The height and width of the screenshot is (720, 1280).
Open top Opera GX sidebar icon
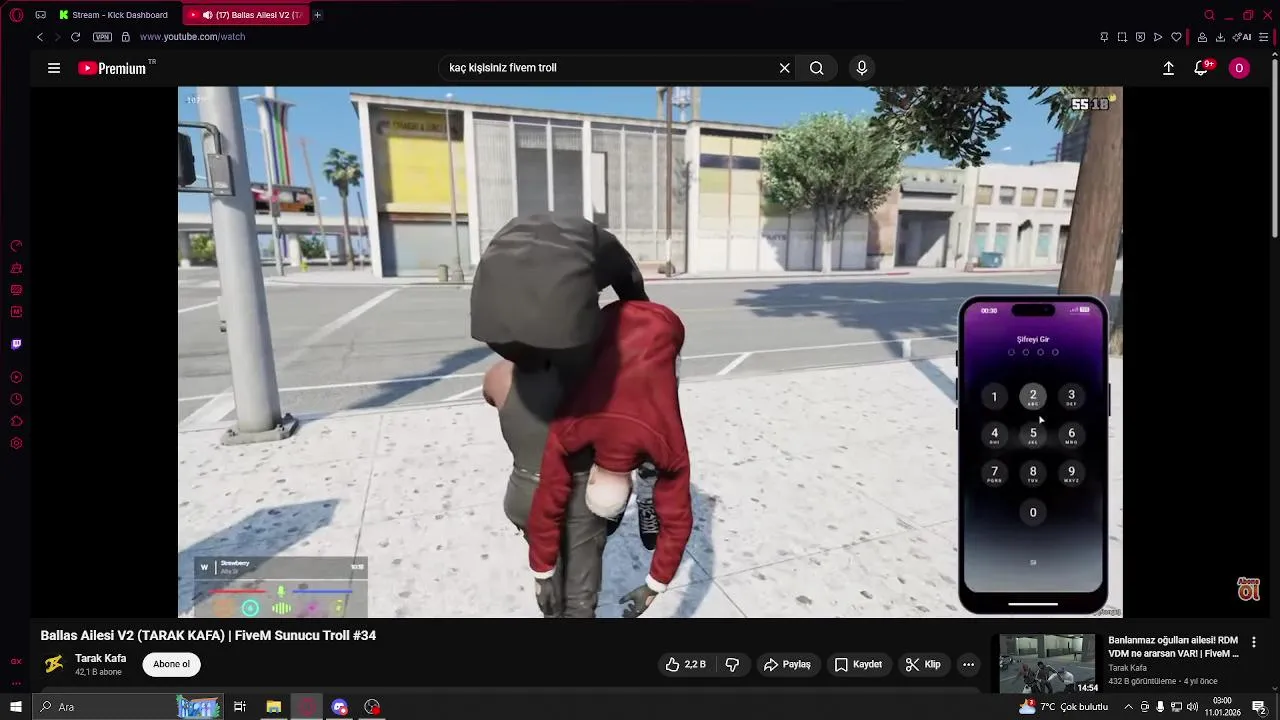tap(16, 246)
